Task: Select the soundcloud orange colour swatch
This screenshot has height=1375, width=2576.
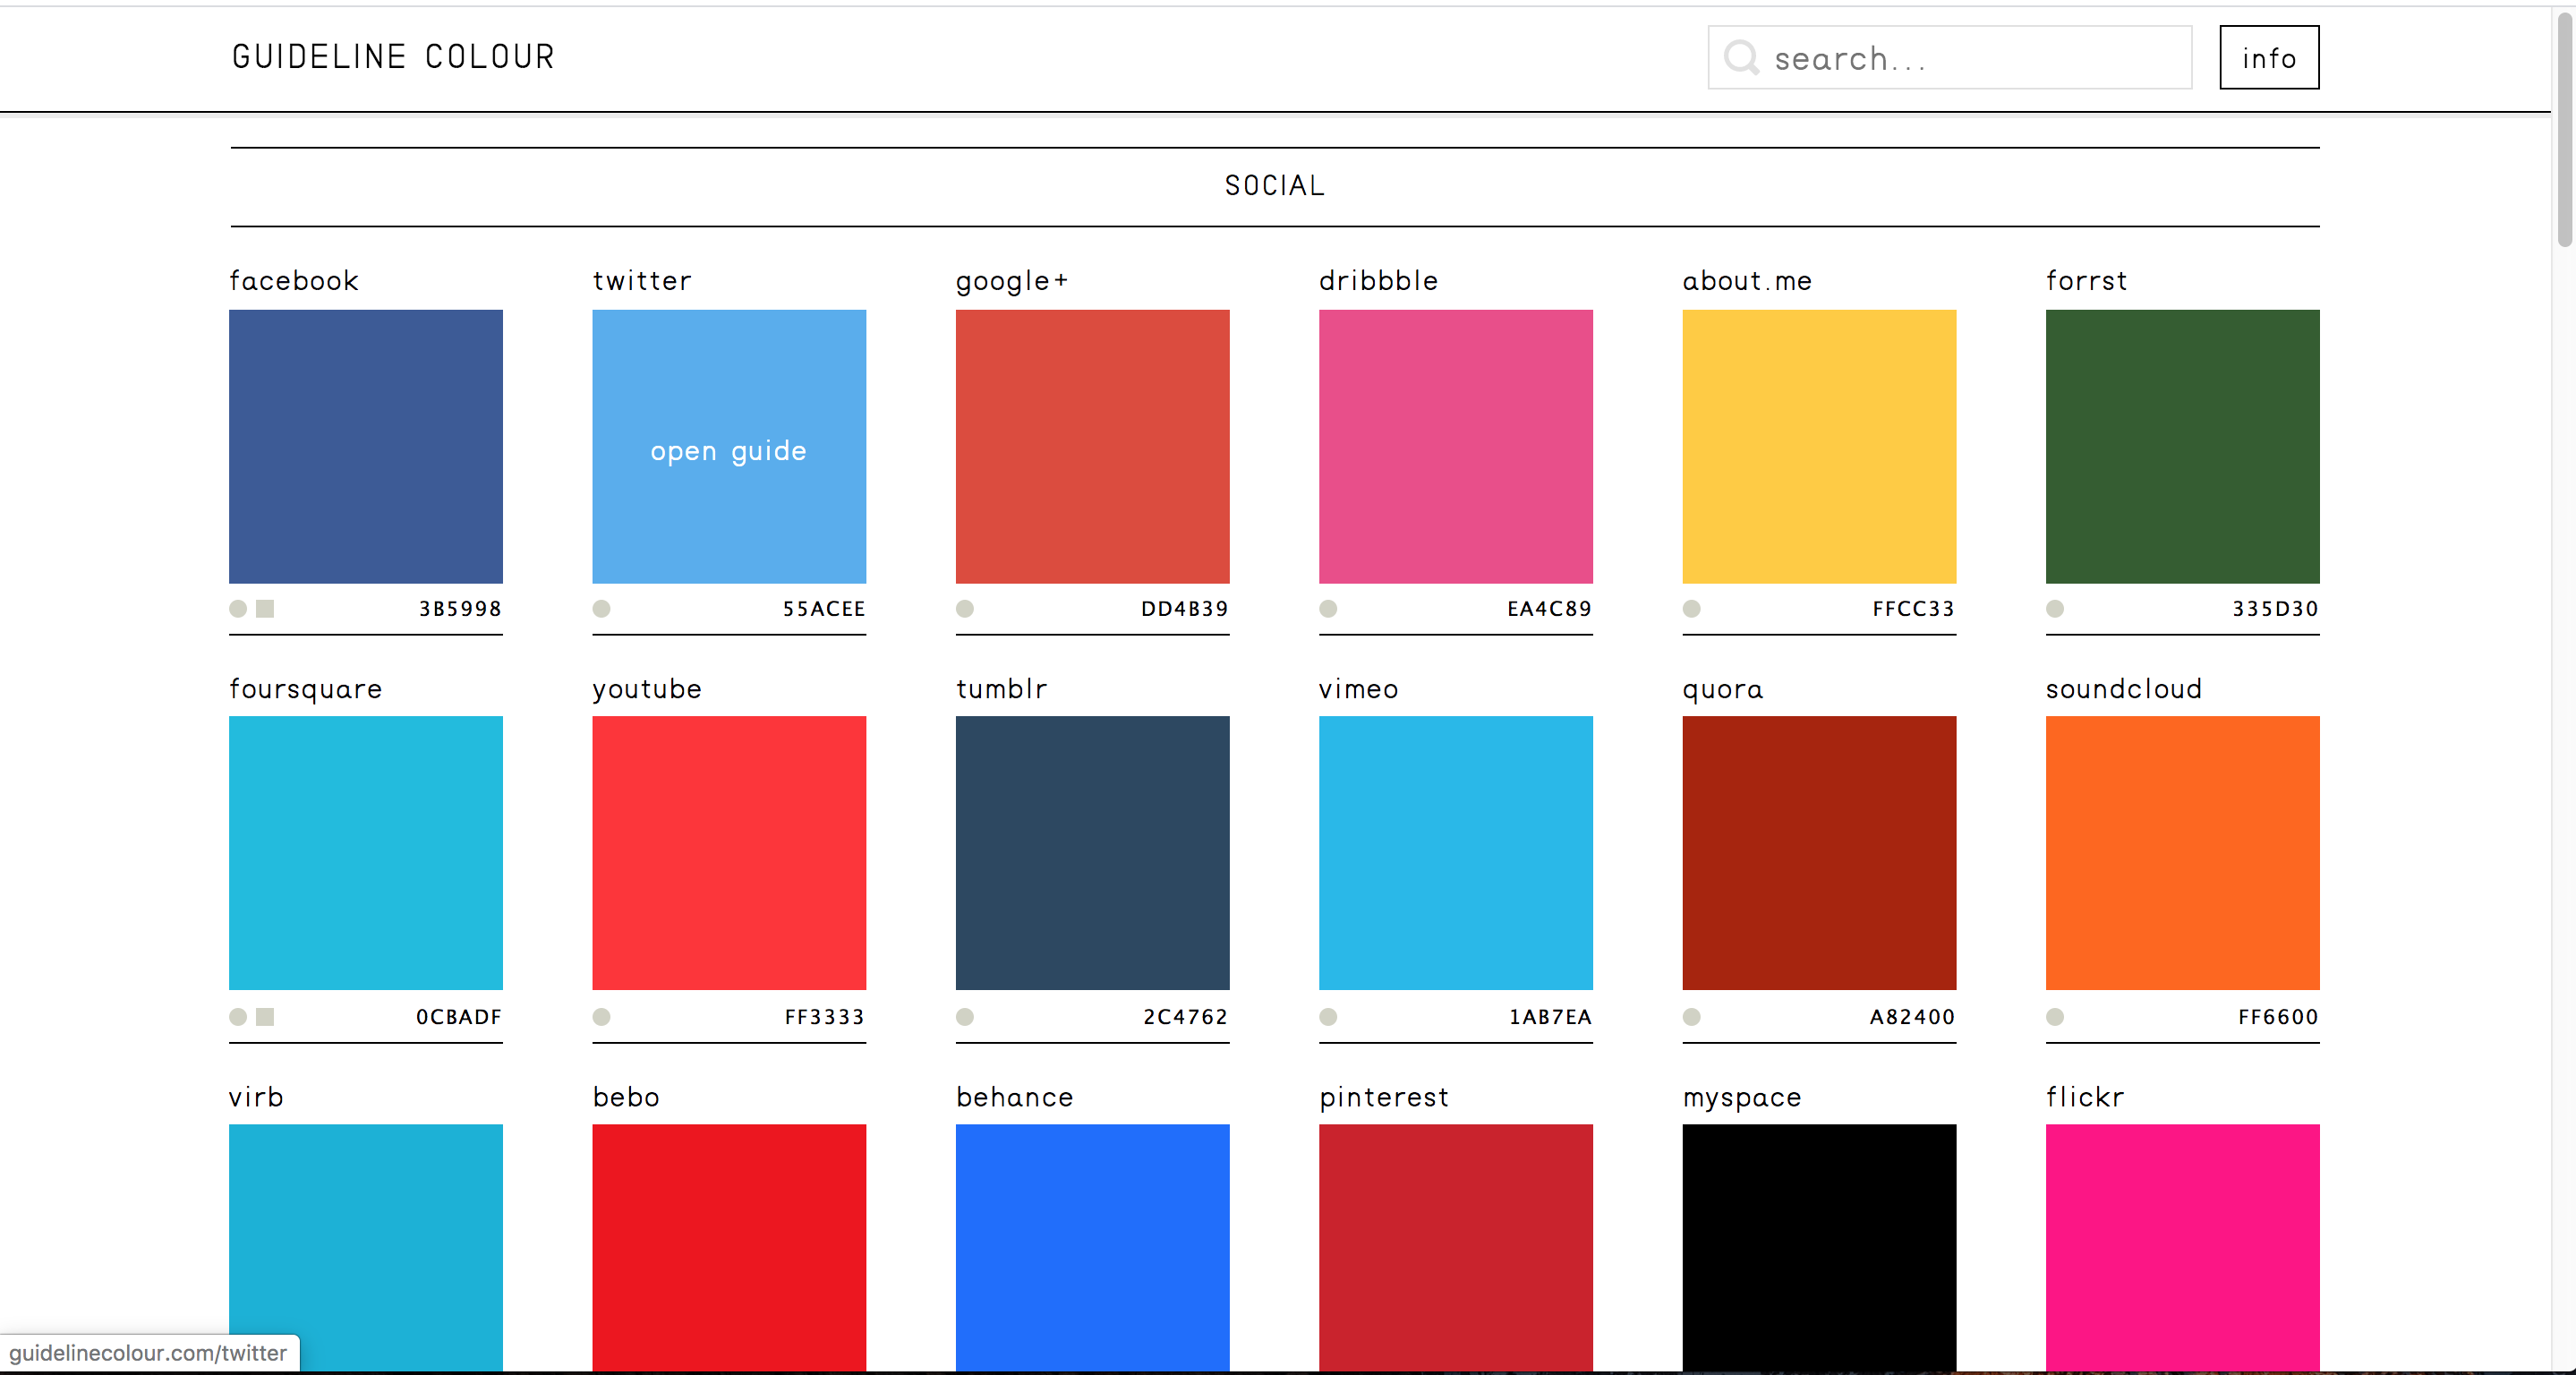Action: [2183, 853]
